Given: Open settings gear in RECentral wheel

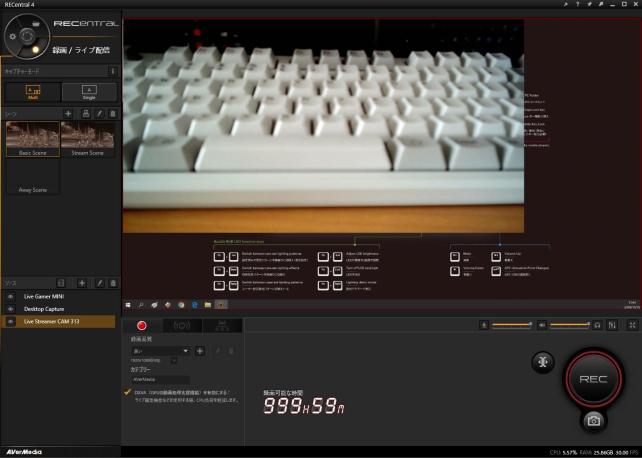Looking at the screenshot, I should point(13,37).
